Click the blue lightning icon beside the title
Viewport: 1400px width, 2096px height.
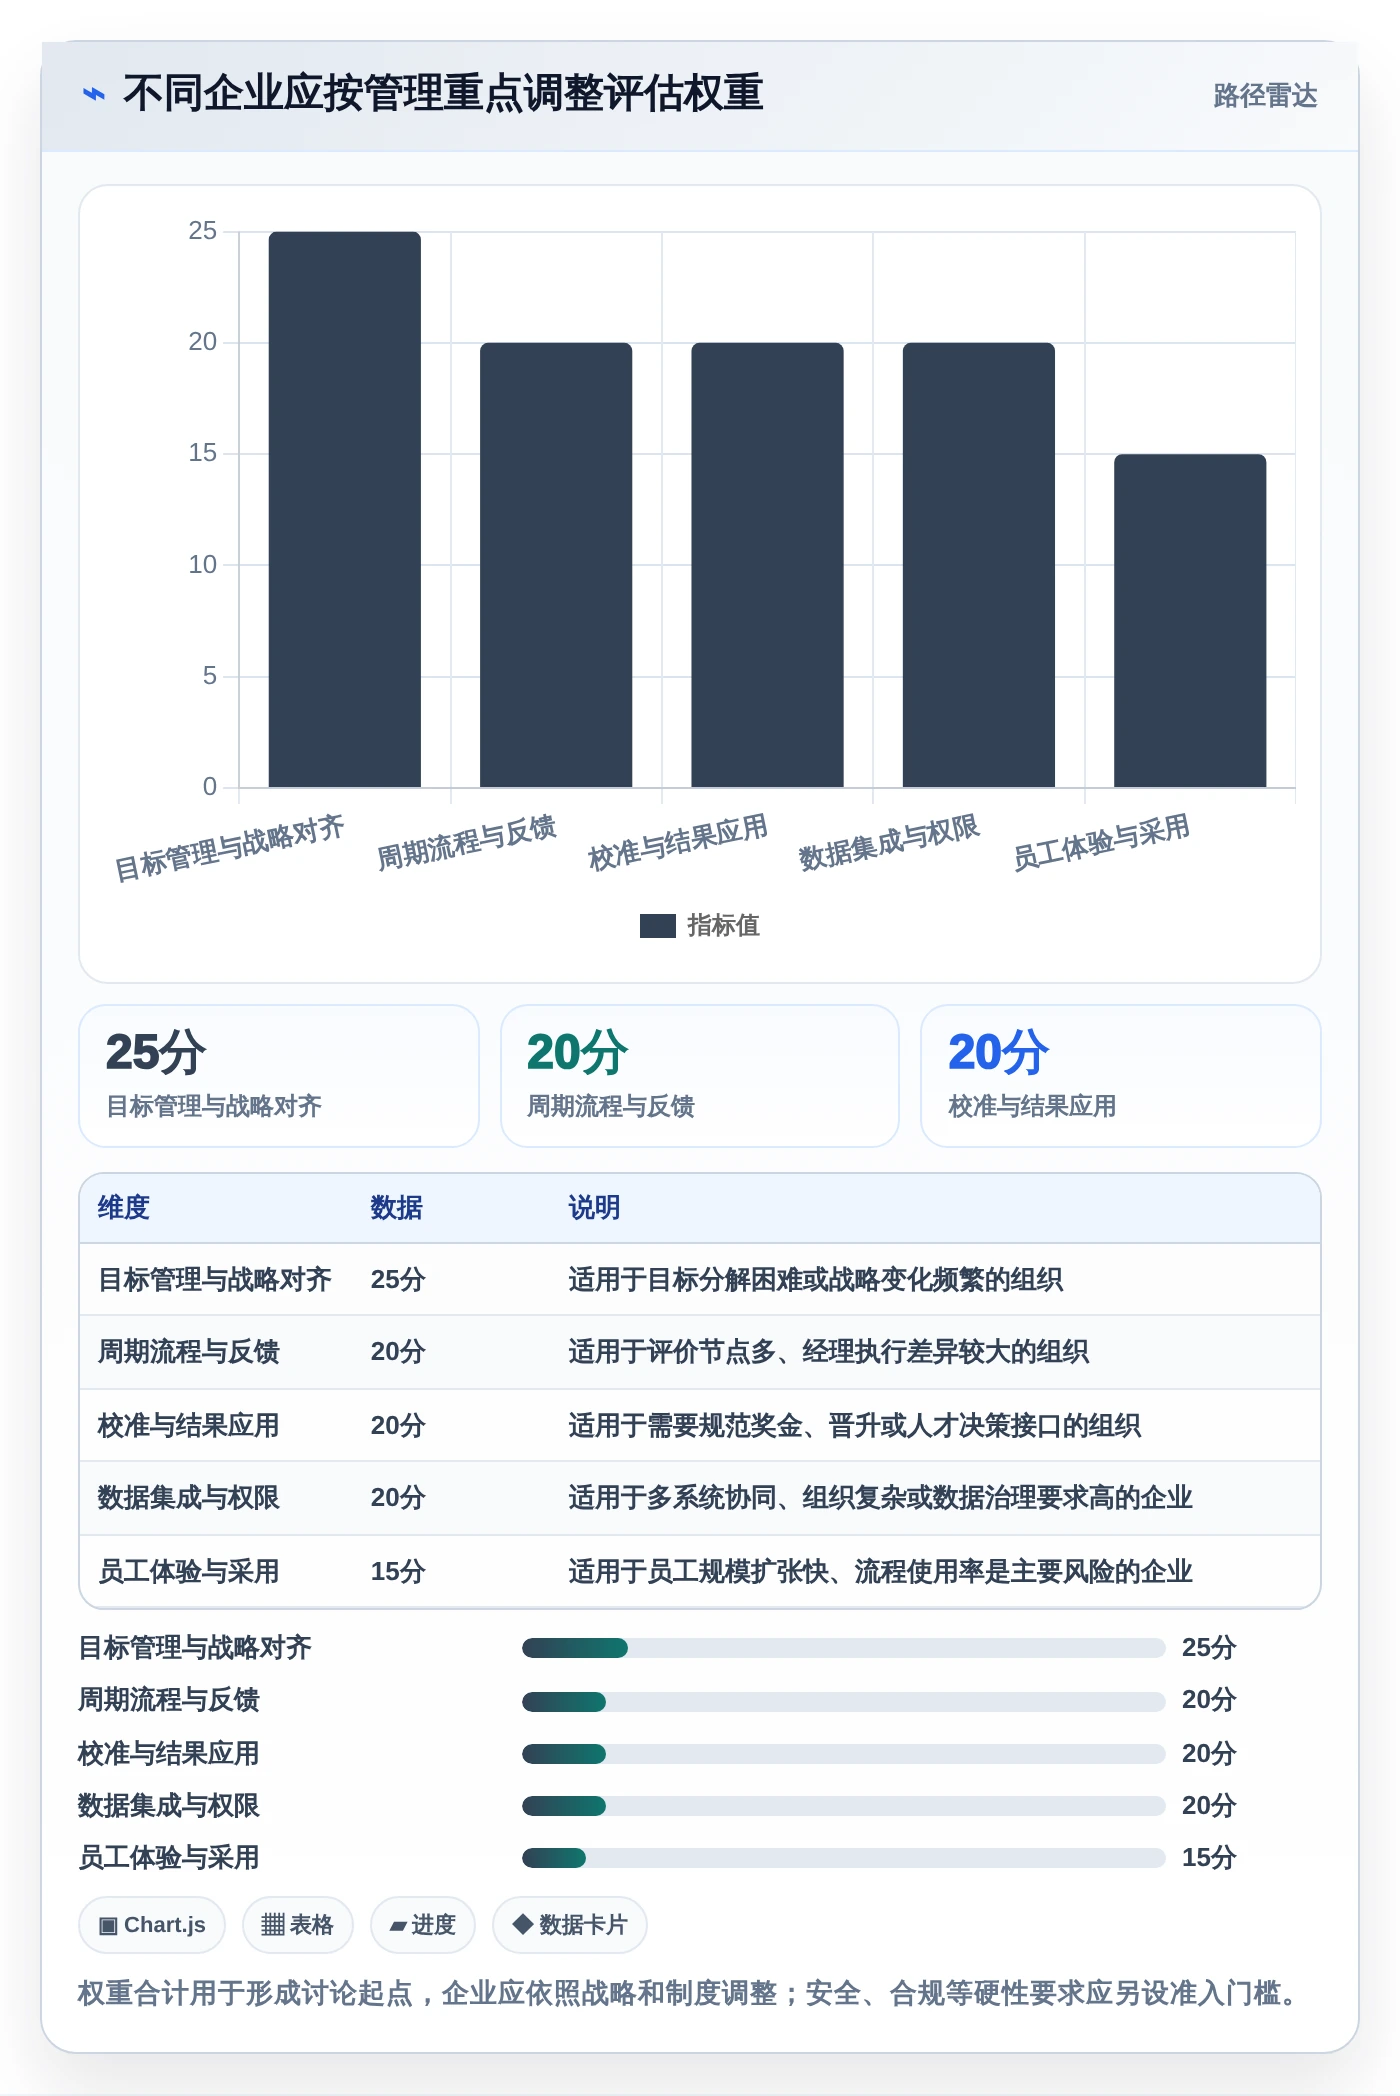[x=93, y=94]
